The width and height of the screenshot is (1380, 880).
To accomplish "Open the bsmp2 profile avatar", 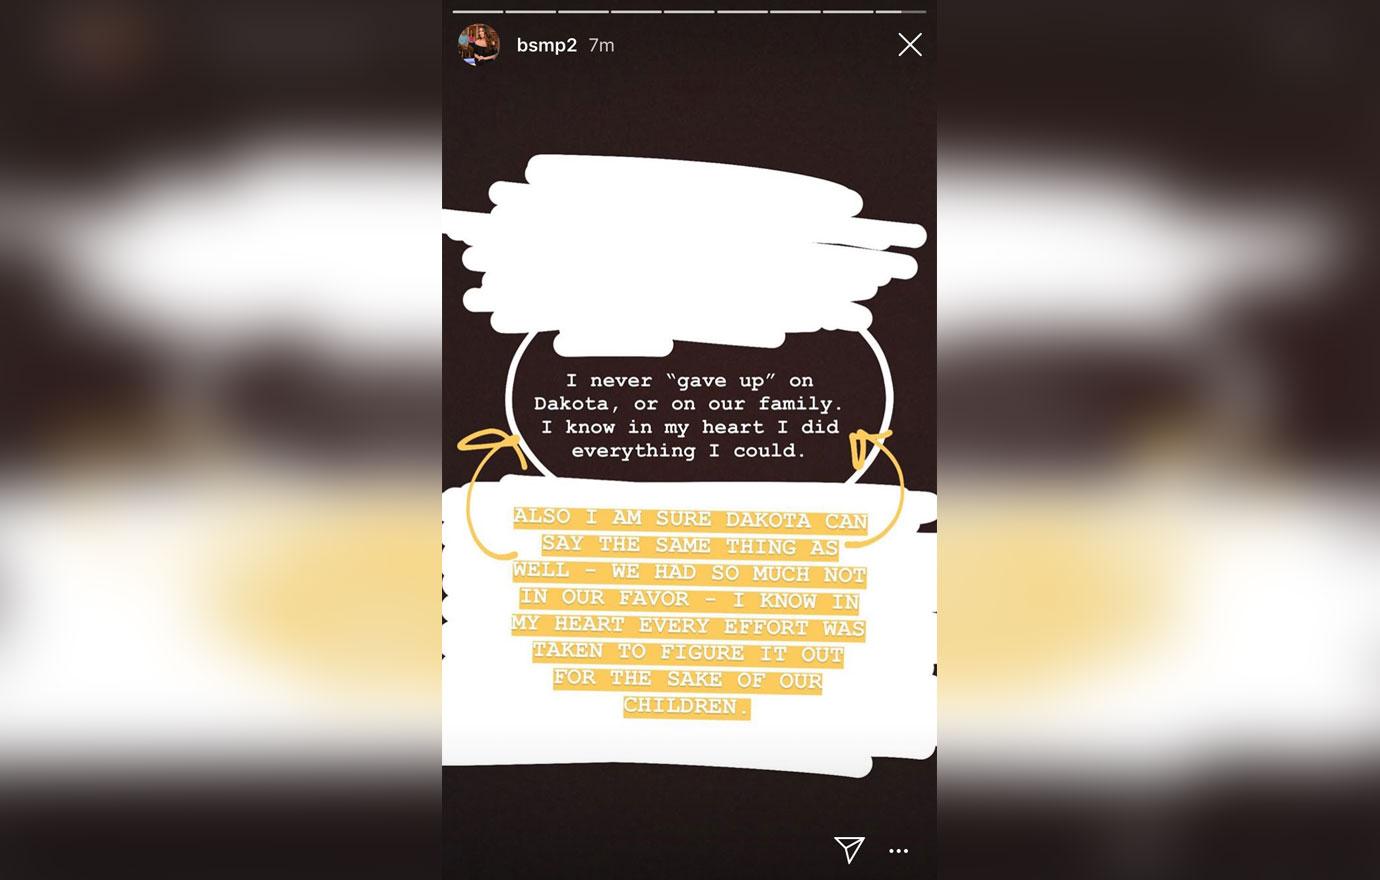I will click(x=479, y=45).
